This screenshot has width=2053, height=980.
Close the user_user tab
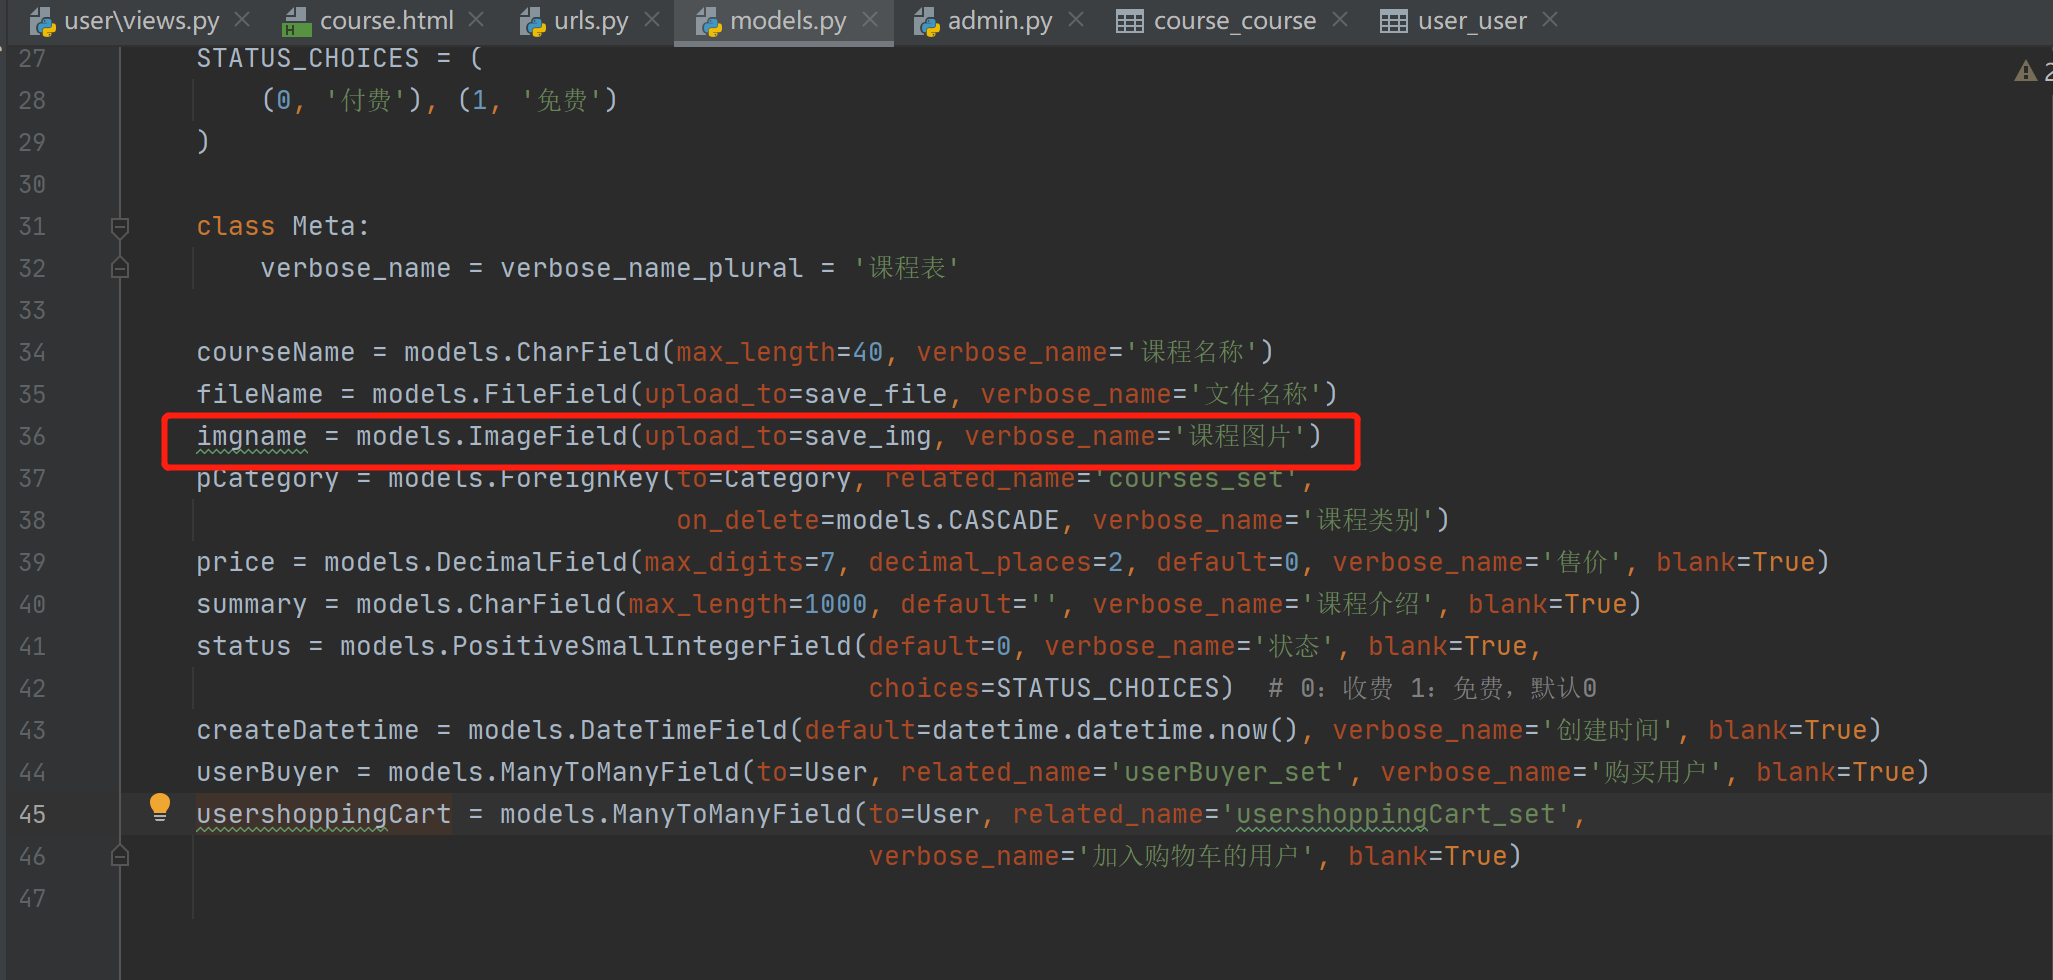pyautogui.click(x=1550, y=19)
